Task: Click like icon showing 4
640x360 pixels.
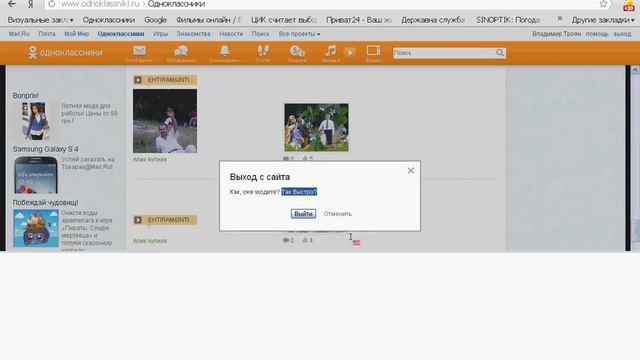Action: click(x=305, y=240)
